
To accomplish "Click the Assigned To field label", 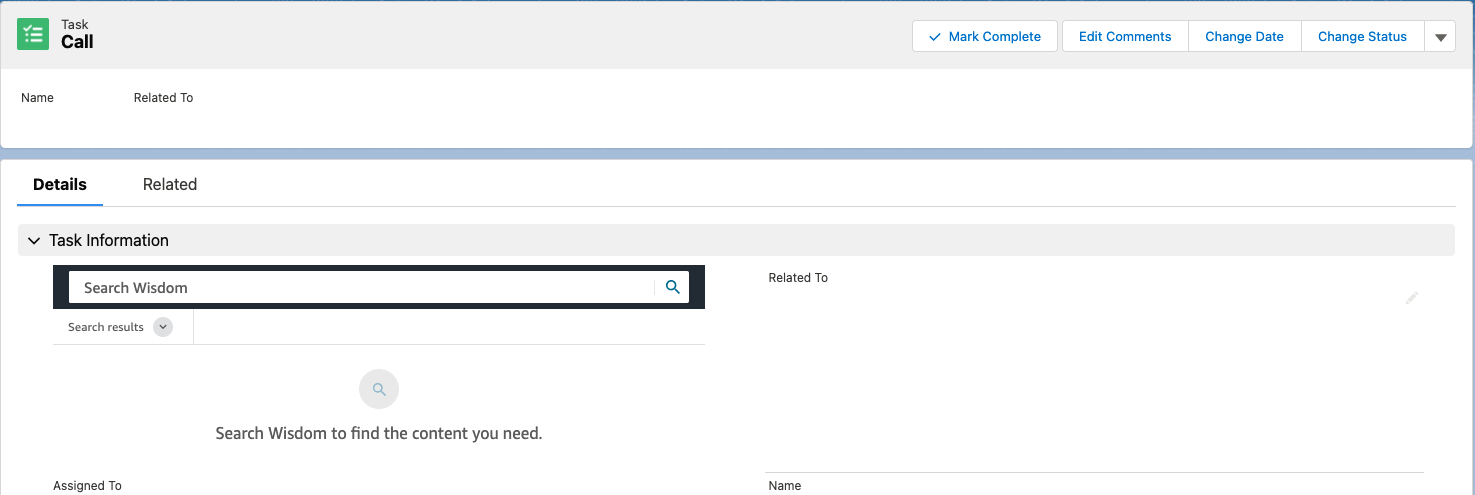I will [87, 486].
